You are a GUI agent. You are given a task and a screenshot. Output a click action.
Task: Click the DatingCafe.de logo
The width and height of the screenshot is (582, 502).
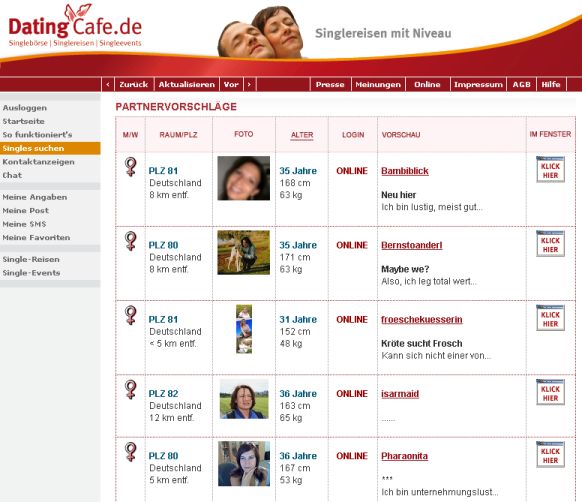(75, 26)
